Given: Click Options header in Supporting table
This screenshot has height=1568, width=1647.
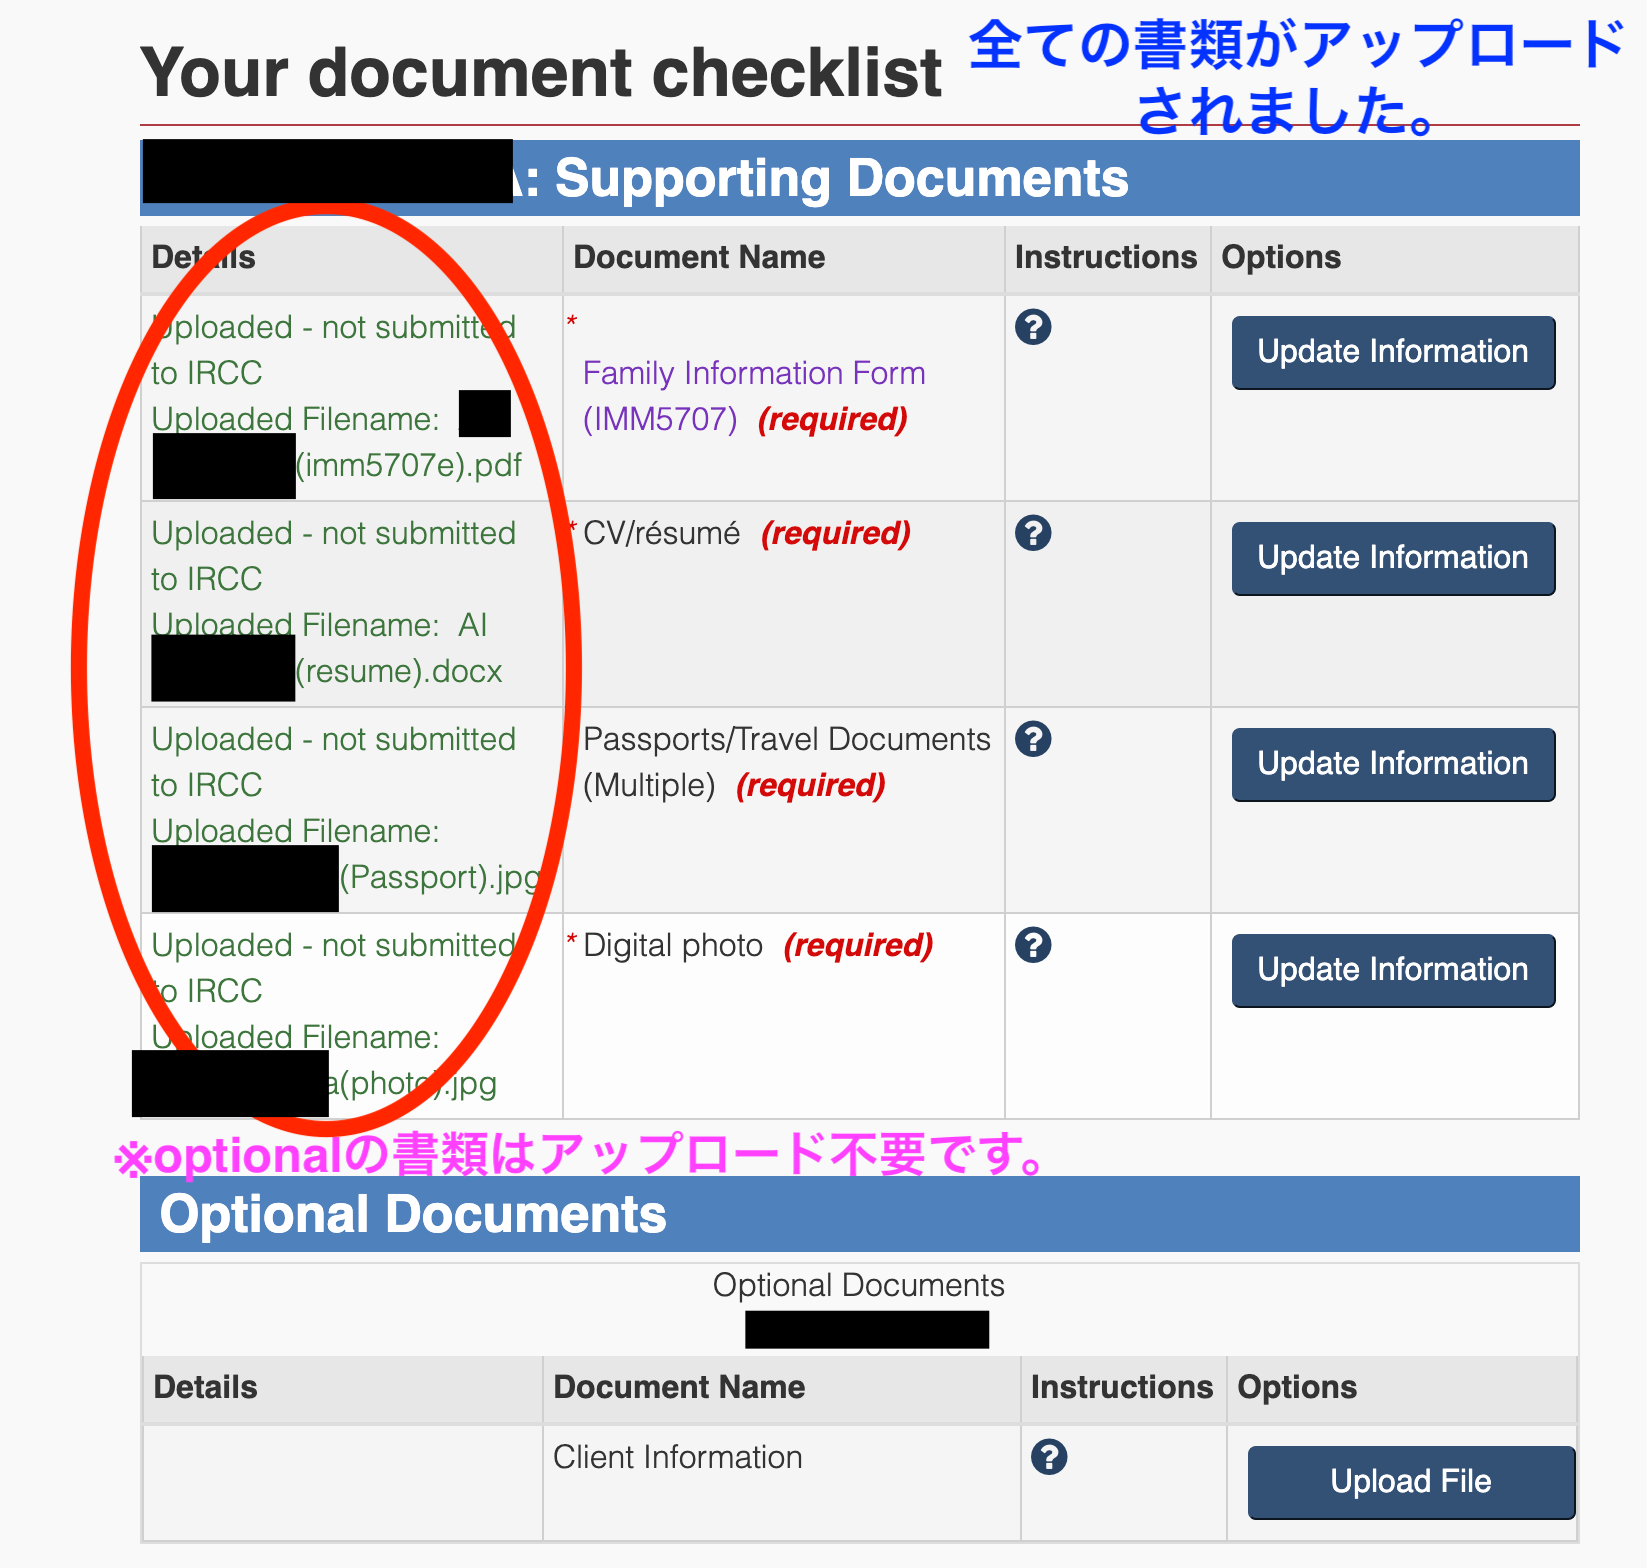Looking at the screenshot, I should [x=1281, y=257].
